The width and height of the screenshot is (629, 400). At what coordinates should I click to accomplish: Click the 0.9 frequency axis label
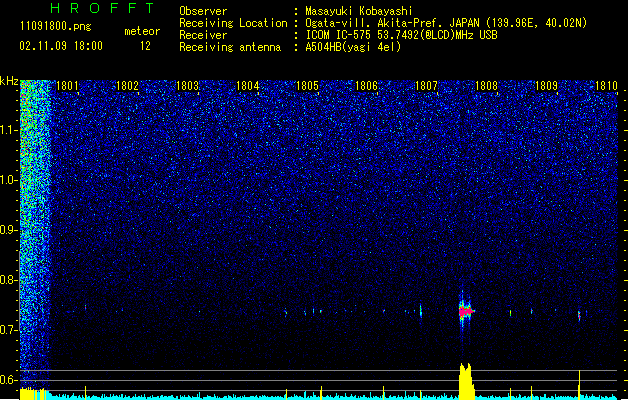point(9,230)
